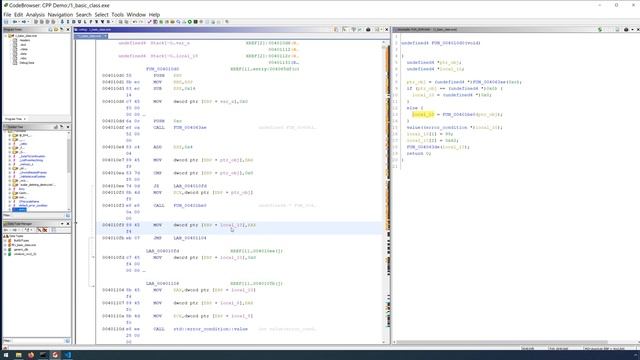The height and width of the screenshot is (360, 640).
Task: Click the CALL FUN_004063ae instruction line
Action: [x=180, y=127]
